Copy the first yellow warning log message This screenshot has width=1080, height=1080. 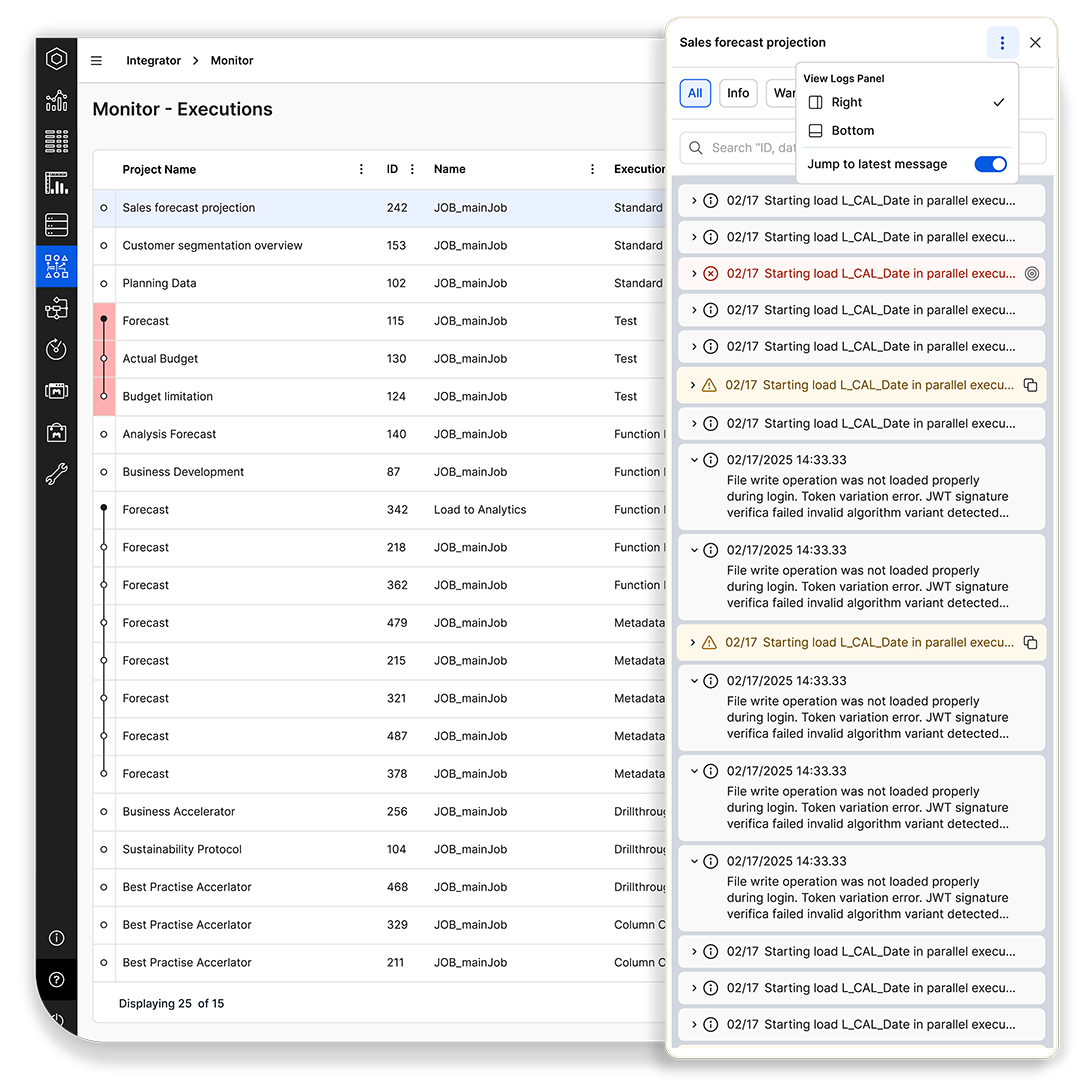(x=1030, y=385)
